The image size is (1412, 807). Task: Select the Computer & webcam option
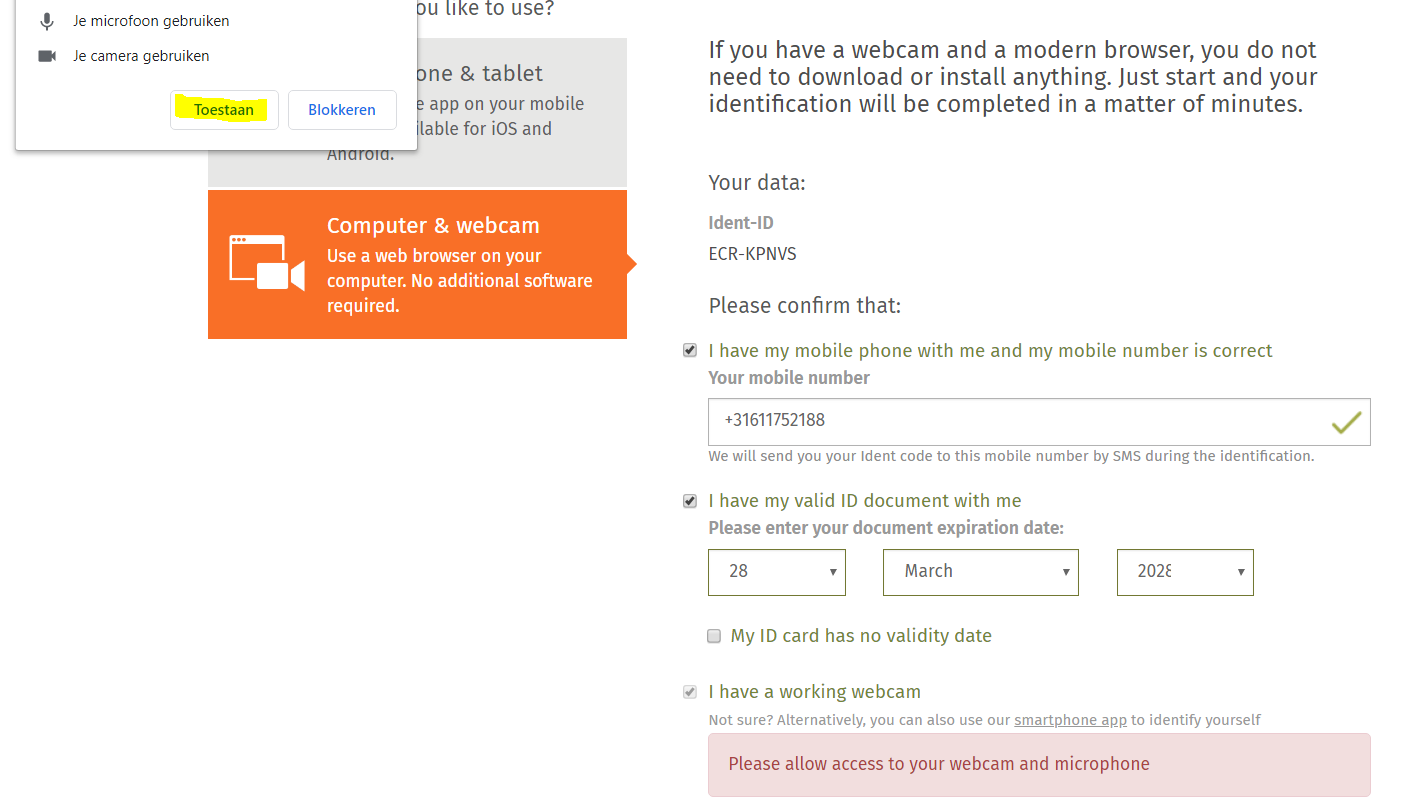417,264
